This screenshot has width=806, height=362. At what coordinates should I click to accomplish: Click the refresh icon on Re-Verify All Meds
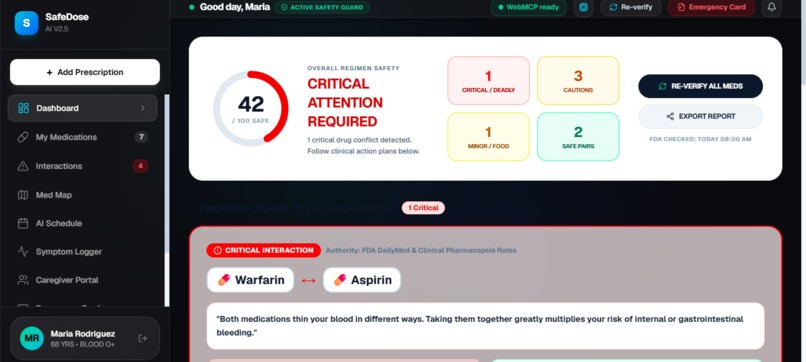(663, 86)
